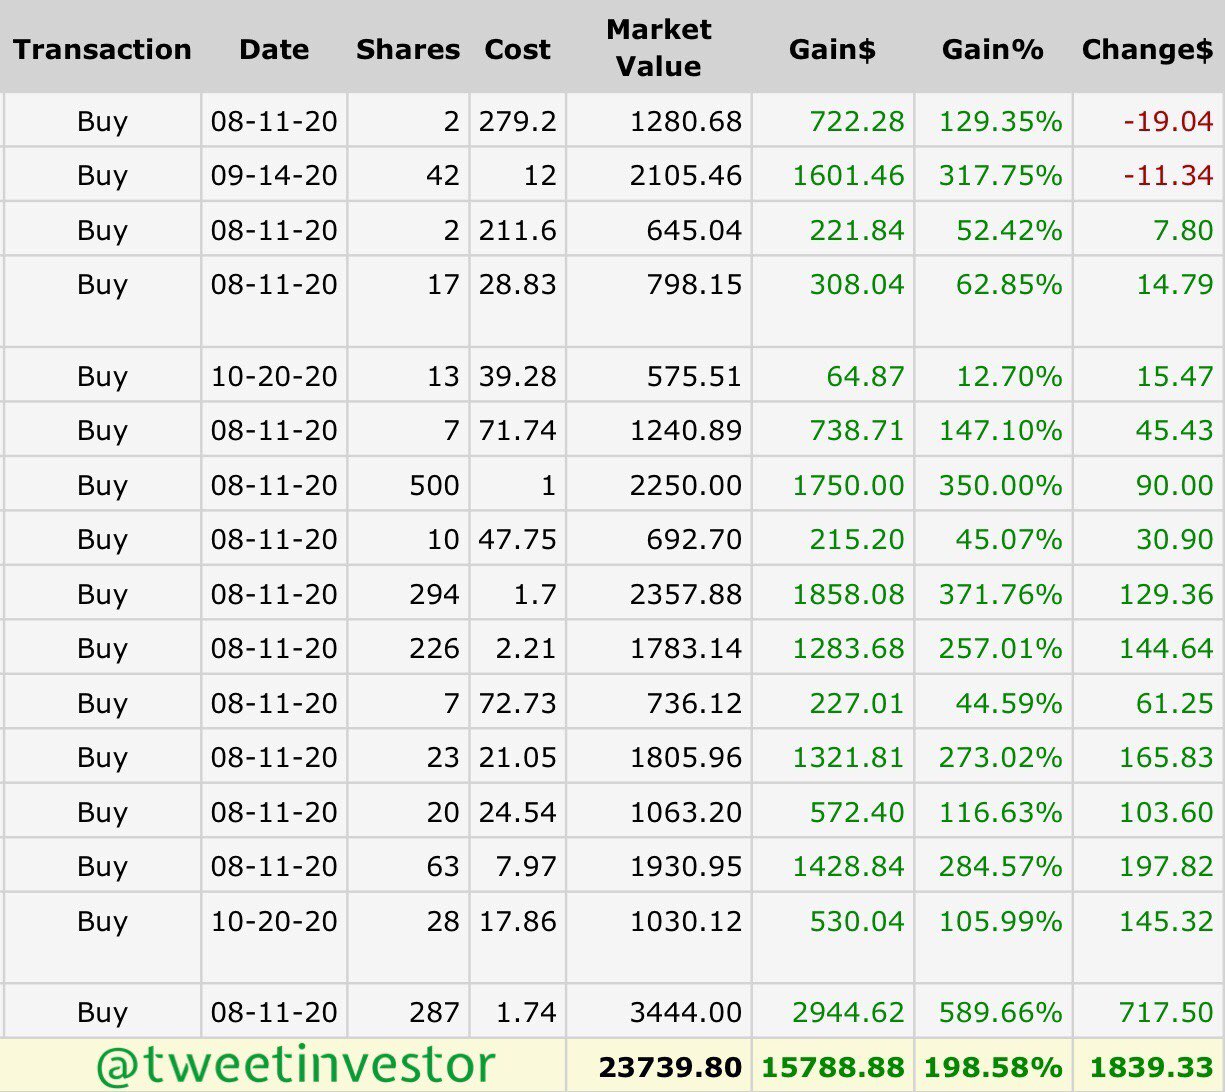Image resolution: width=1226 pixels, height=1092 pixels.
Task: Select the 198.58% total gain cell
Action: click(x=993, y=1067)
